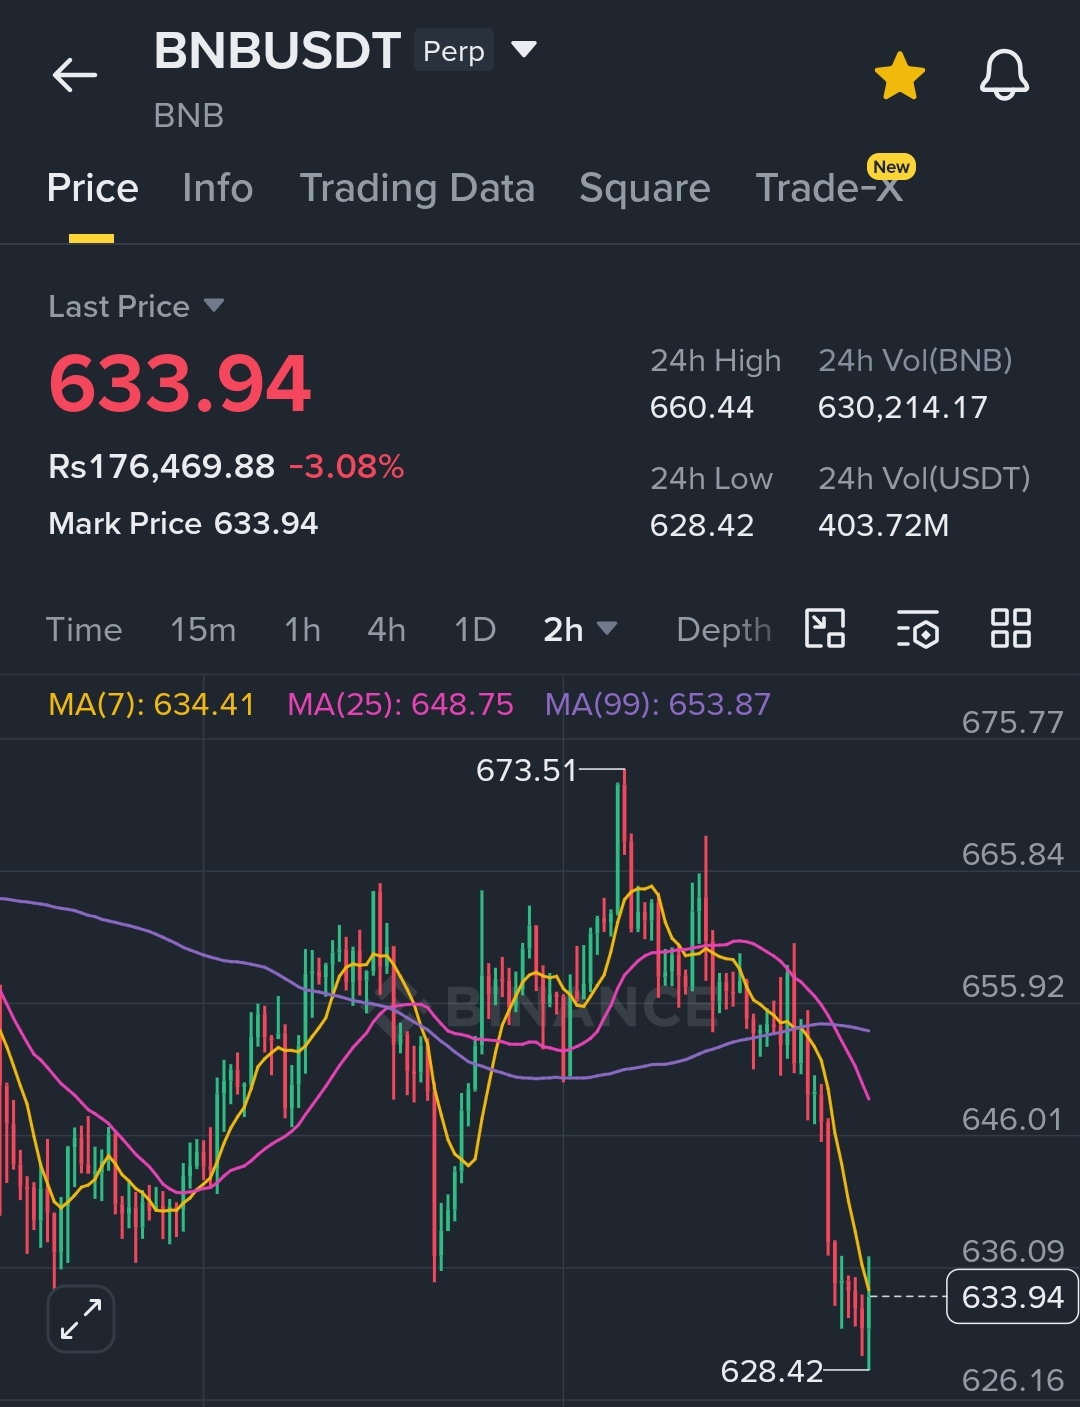Viewport: 1080px width, 1407px height.
Task: Tap the -3.08% change percentage
Action: tap(347, 467)
